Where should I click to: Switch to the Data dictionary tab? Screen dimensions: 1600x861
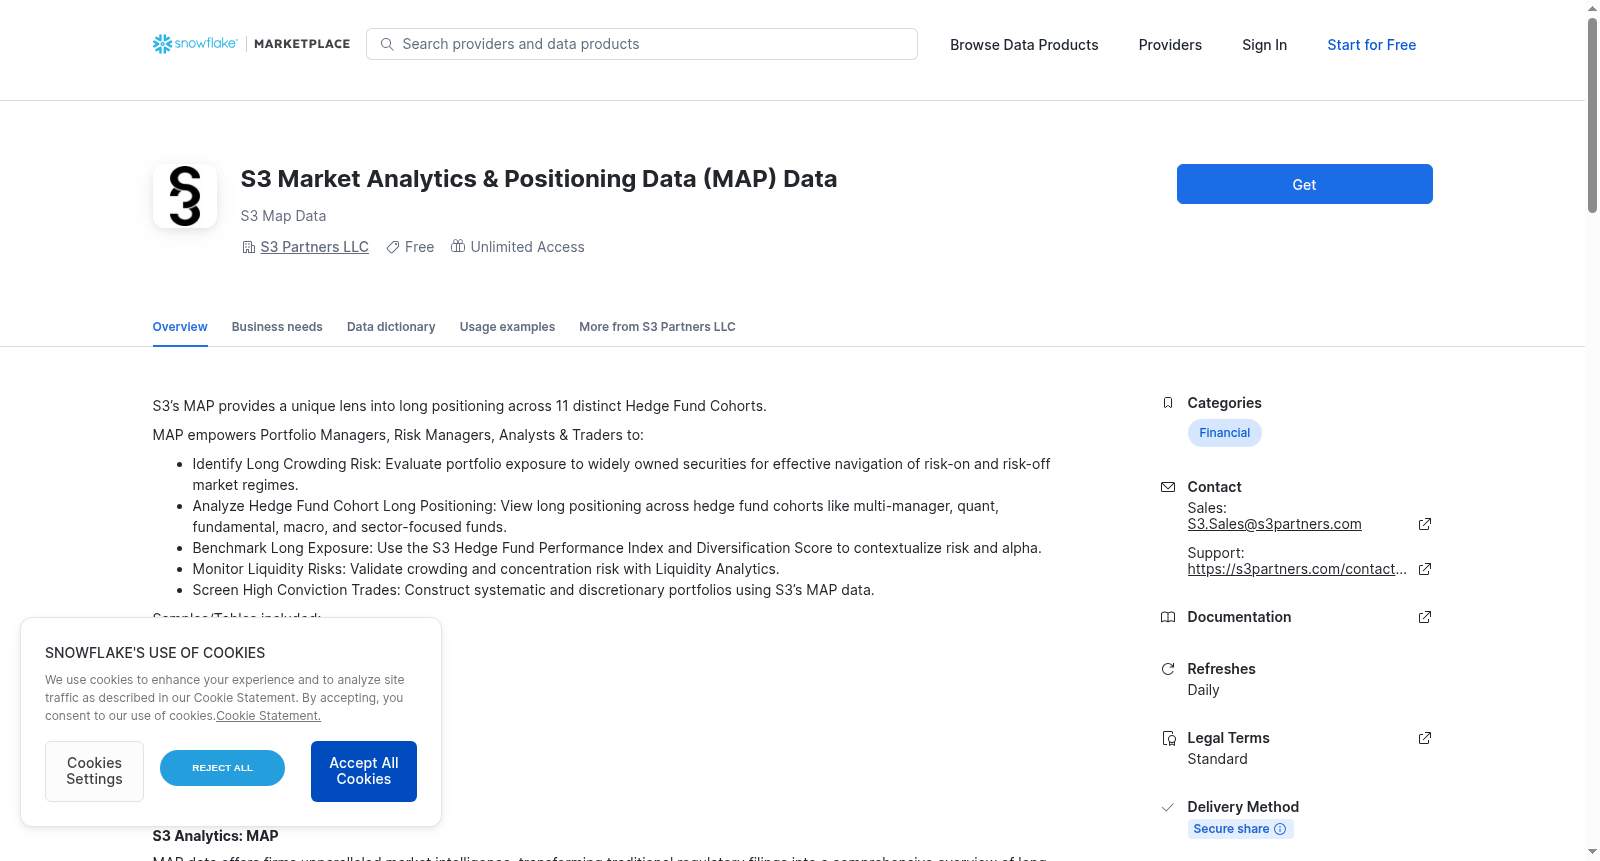click(x=391, y=327)
